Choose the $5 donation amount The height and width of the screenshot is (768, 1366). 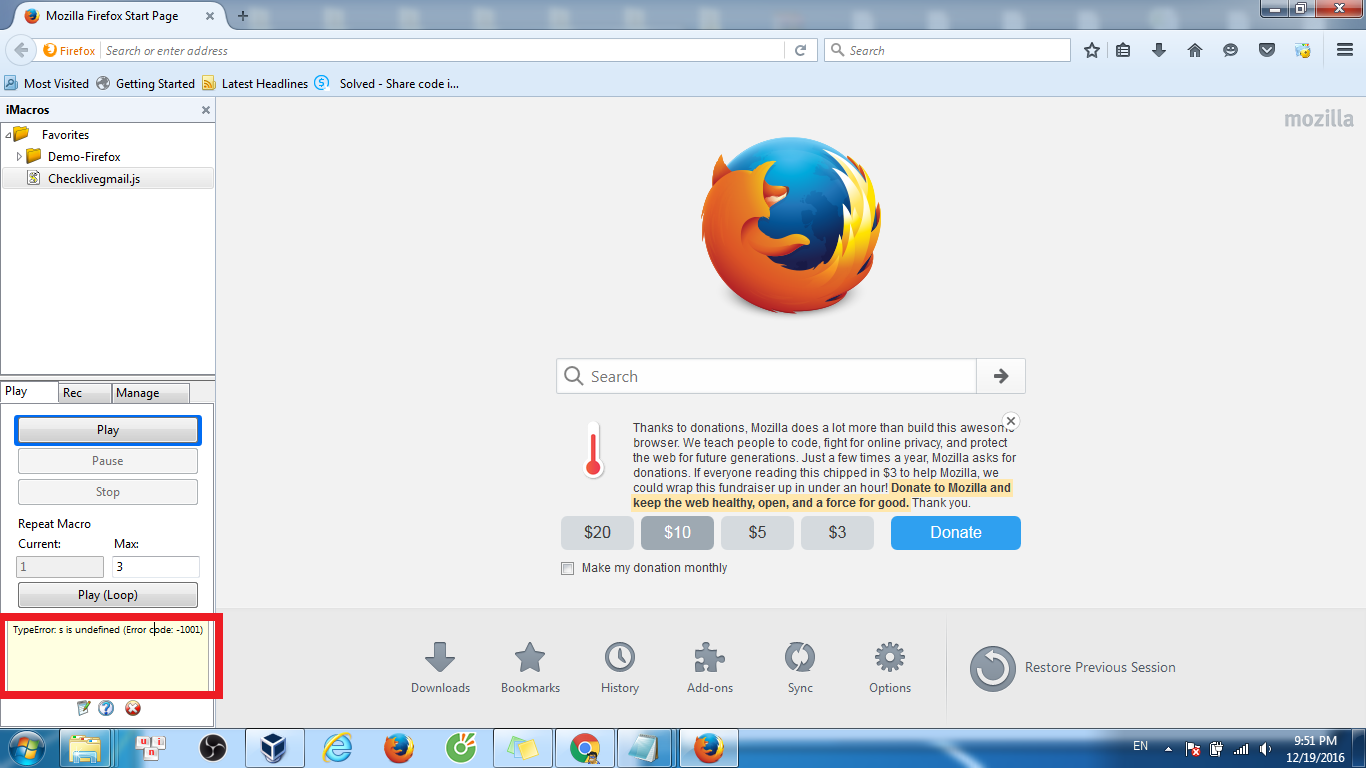coord(757,533)
